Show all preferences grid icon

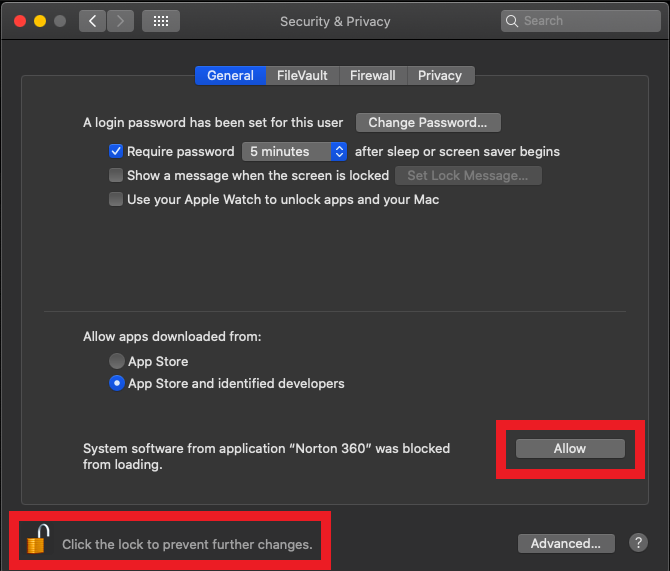[x=161, y=21]
